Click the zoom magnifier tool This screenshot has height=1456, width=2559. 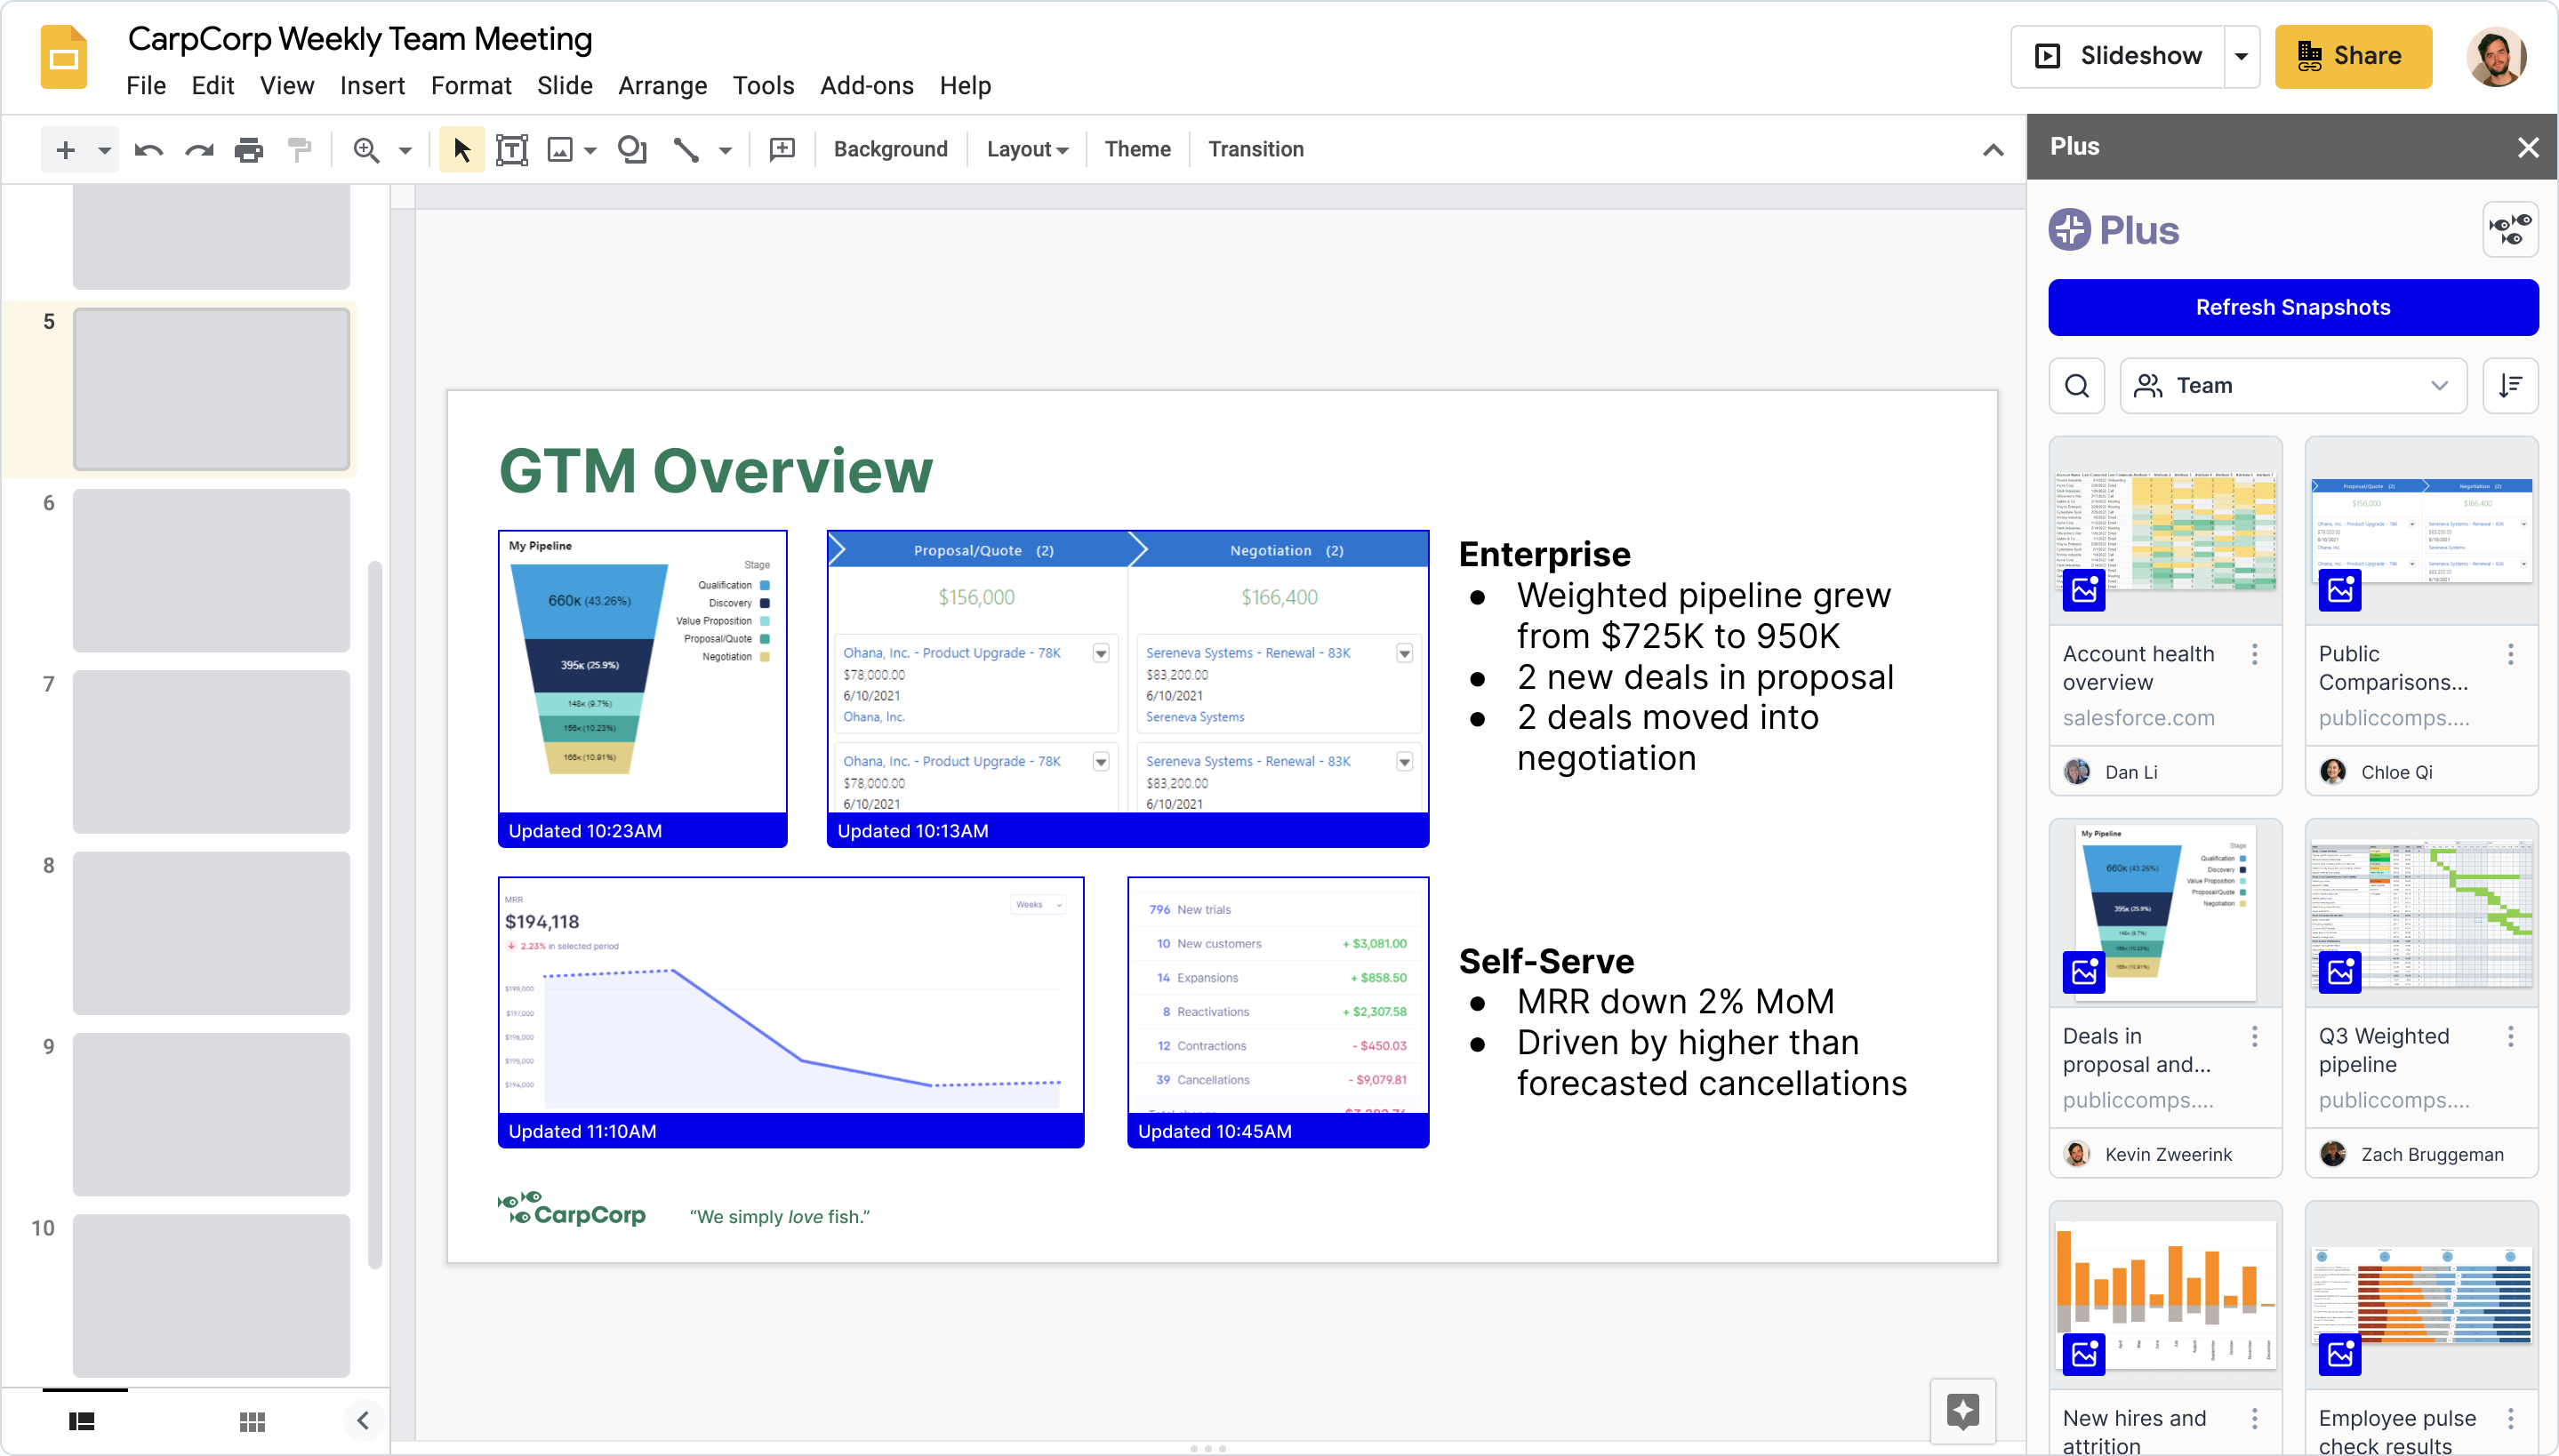[x=366, y=150]
